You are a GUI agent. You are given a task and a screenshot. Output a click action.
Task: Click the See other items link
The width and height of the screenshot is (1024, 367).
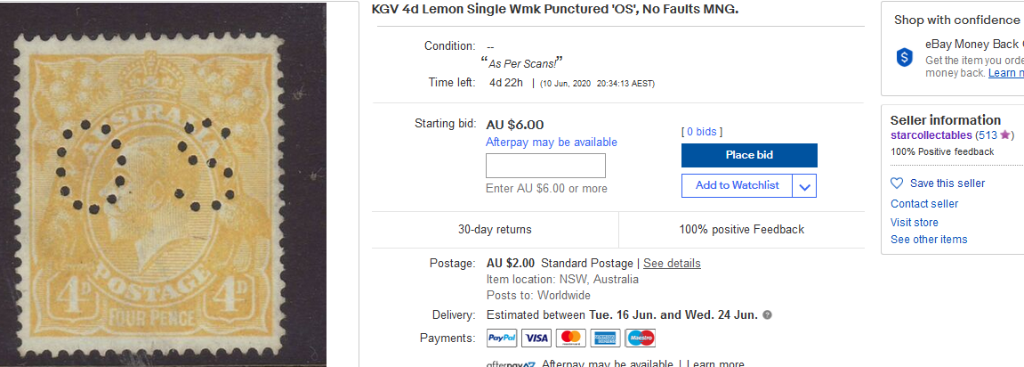(x=929, y=239)
